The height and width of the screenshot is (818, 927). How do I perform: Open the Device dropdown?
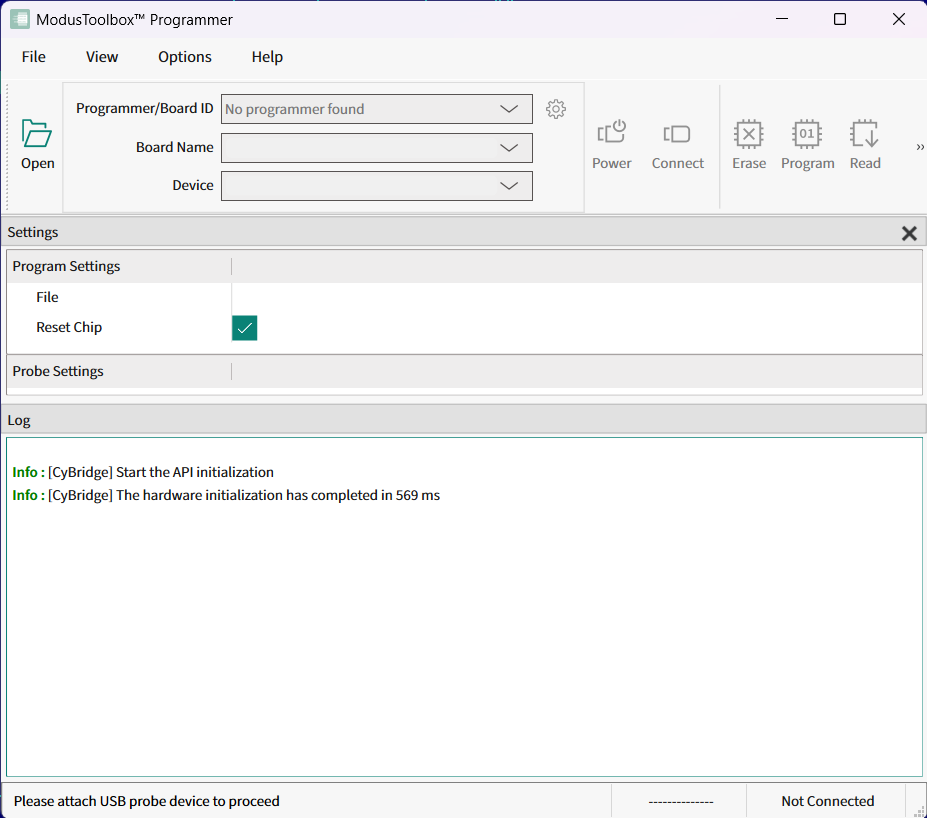coord(377,186)
